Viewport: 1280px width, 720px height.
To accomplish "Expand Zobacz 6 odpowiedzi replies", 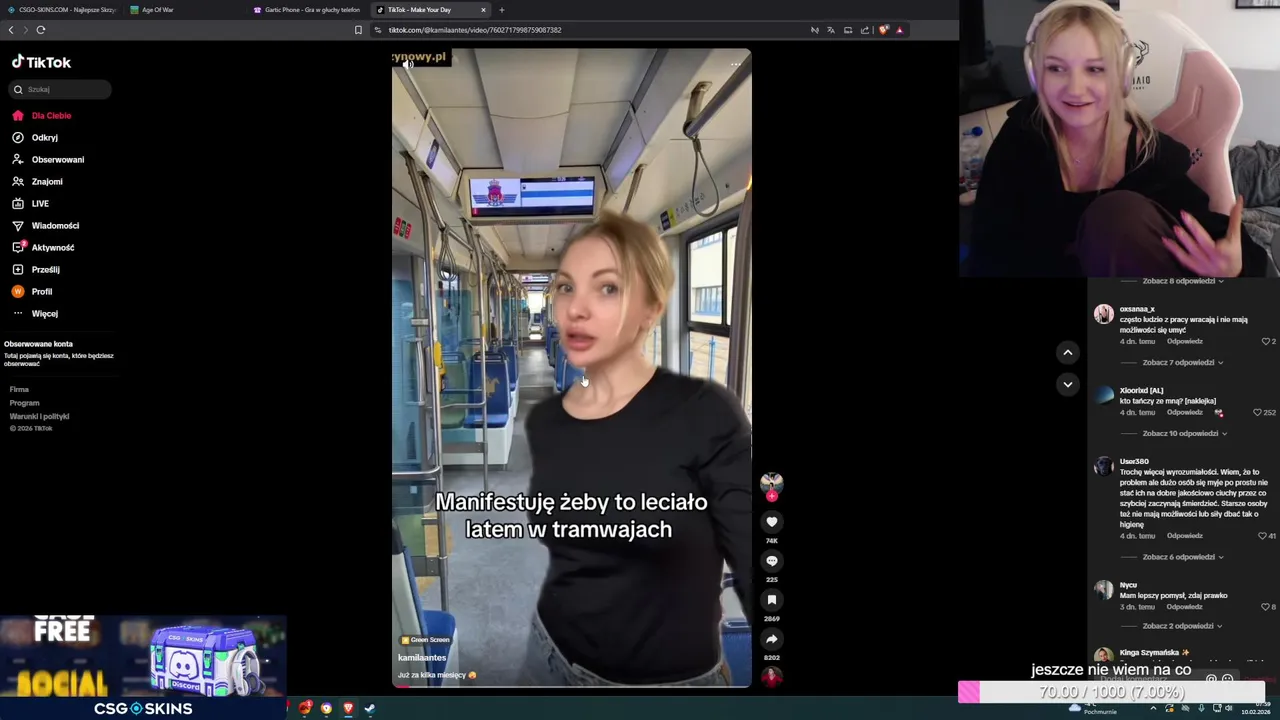I will click(x=1183, y=557).
